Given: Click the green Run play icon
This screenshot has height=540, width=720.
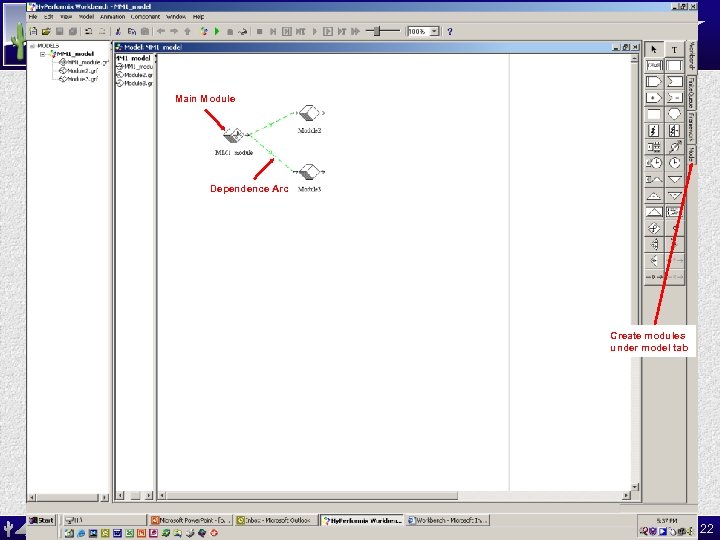Looking at the screenshot, I should 217,31.
